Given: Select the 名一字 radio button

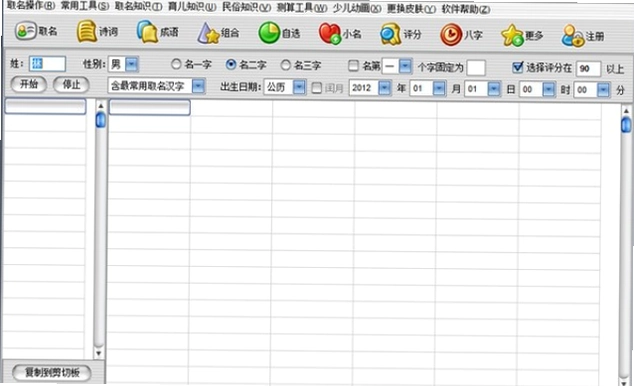Looking at the screenshot, I should click(176, 64).
